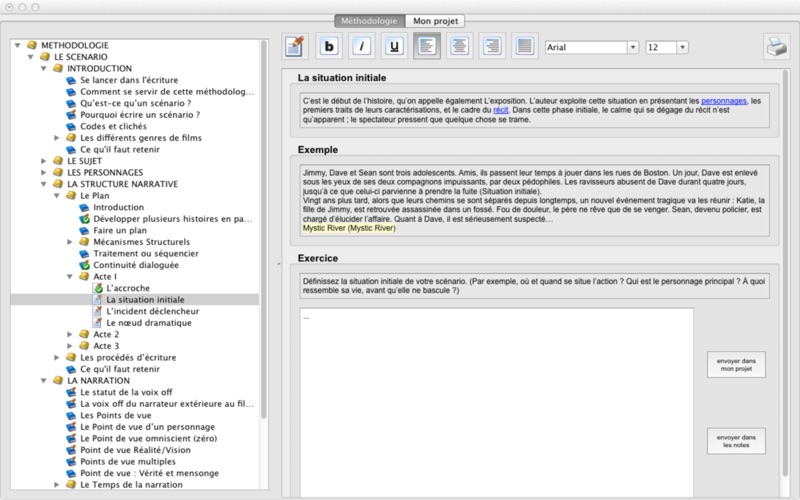Expand 'Les différents genres de films'

click(57, 138)
